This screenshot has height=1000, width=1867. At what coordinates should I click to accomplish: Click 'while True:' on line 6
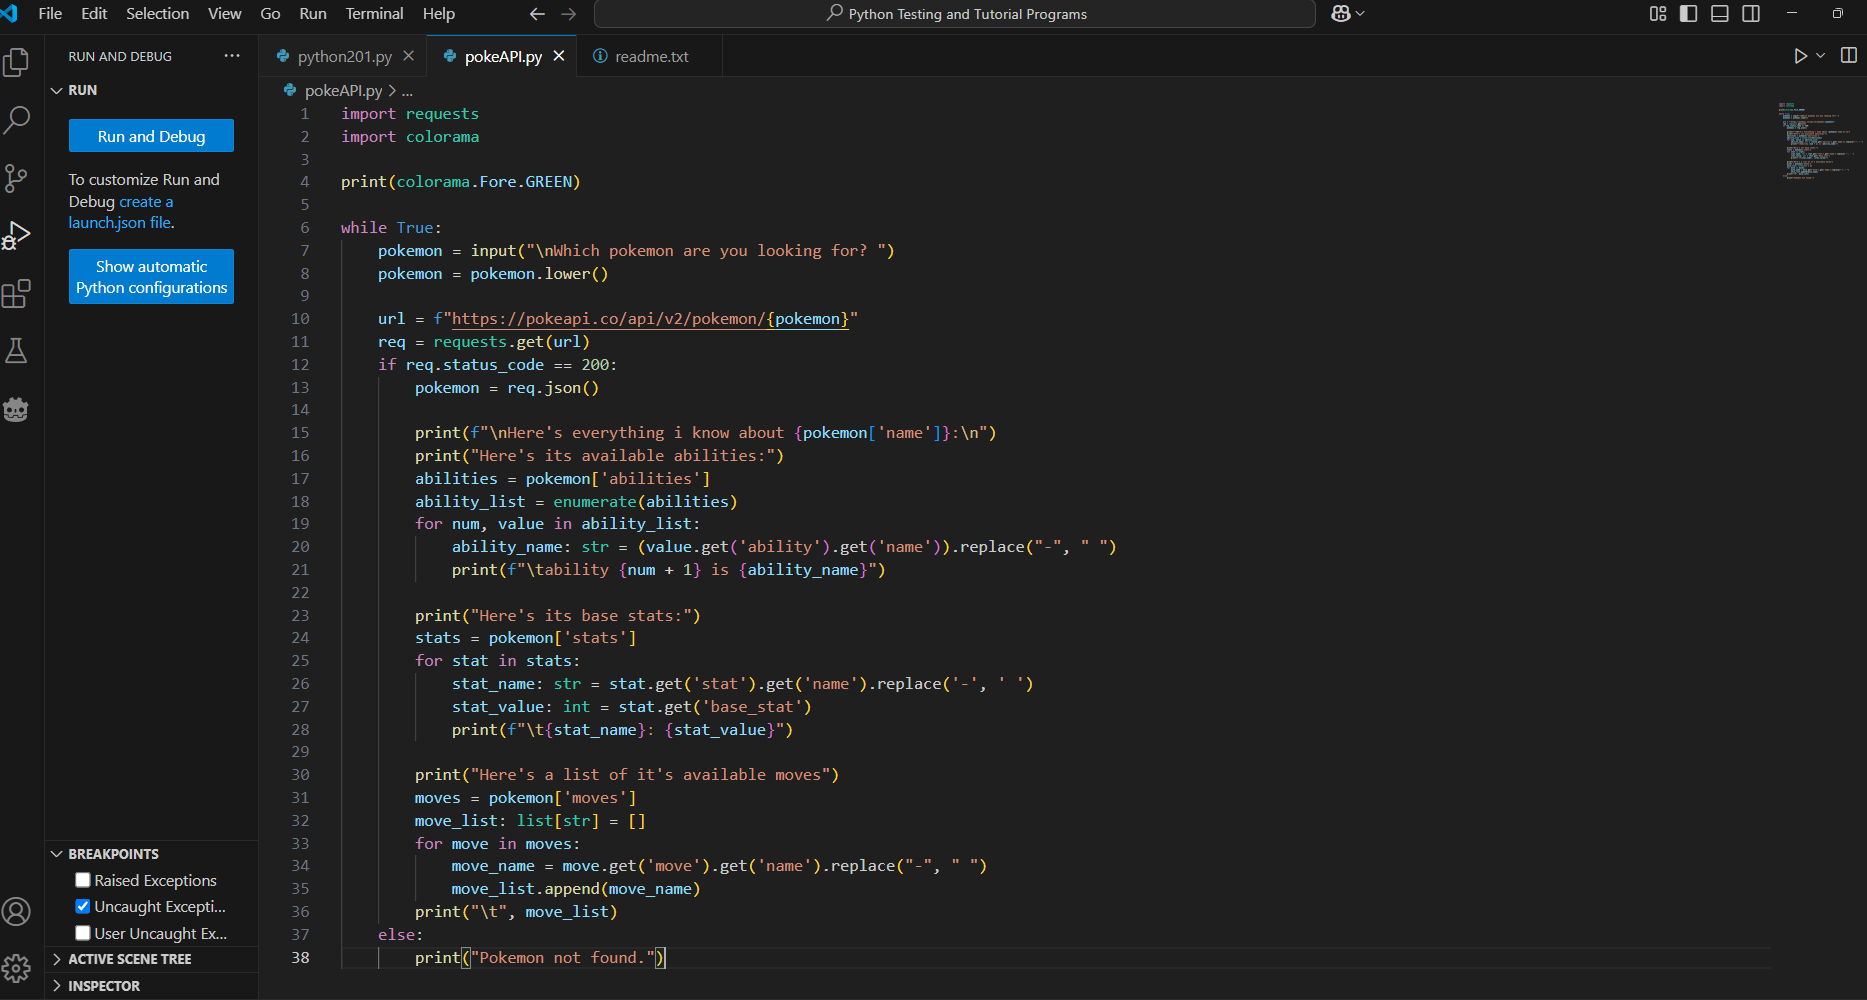point(391,228)
